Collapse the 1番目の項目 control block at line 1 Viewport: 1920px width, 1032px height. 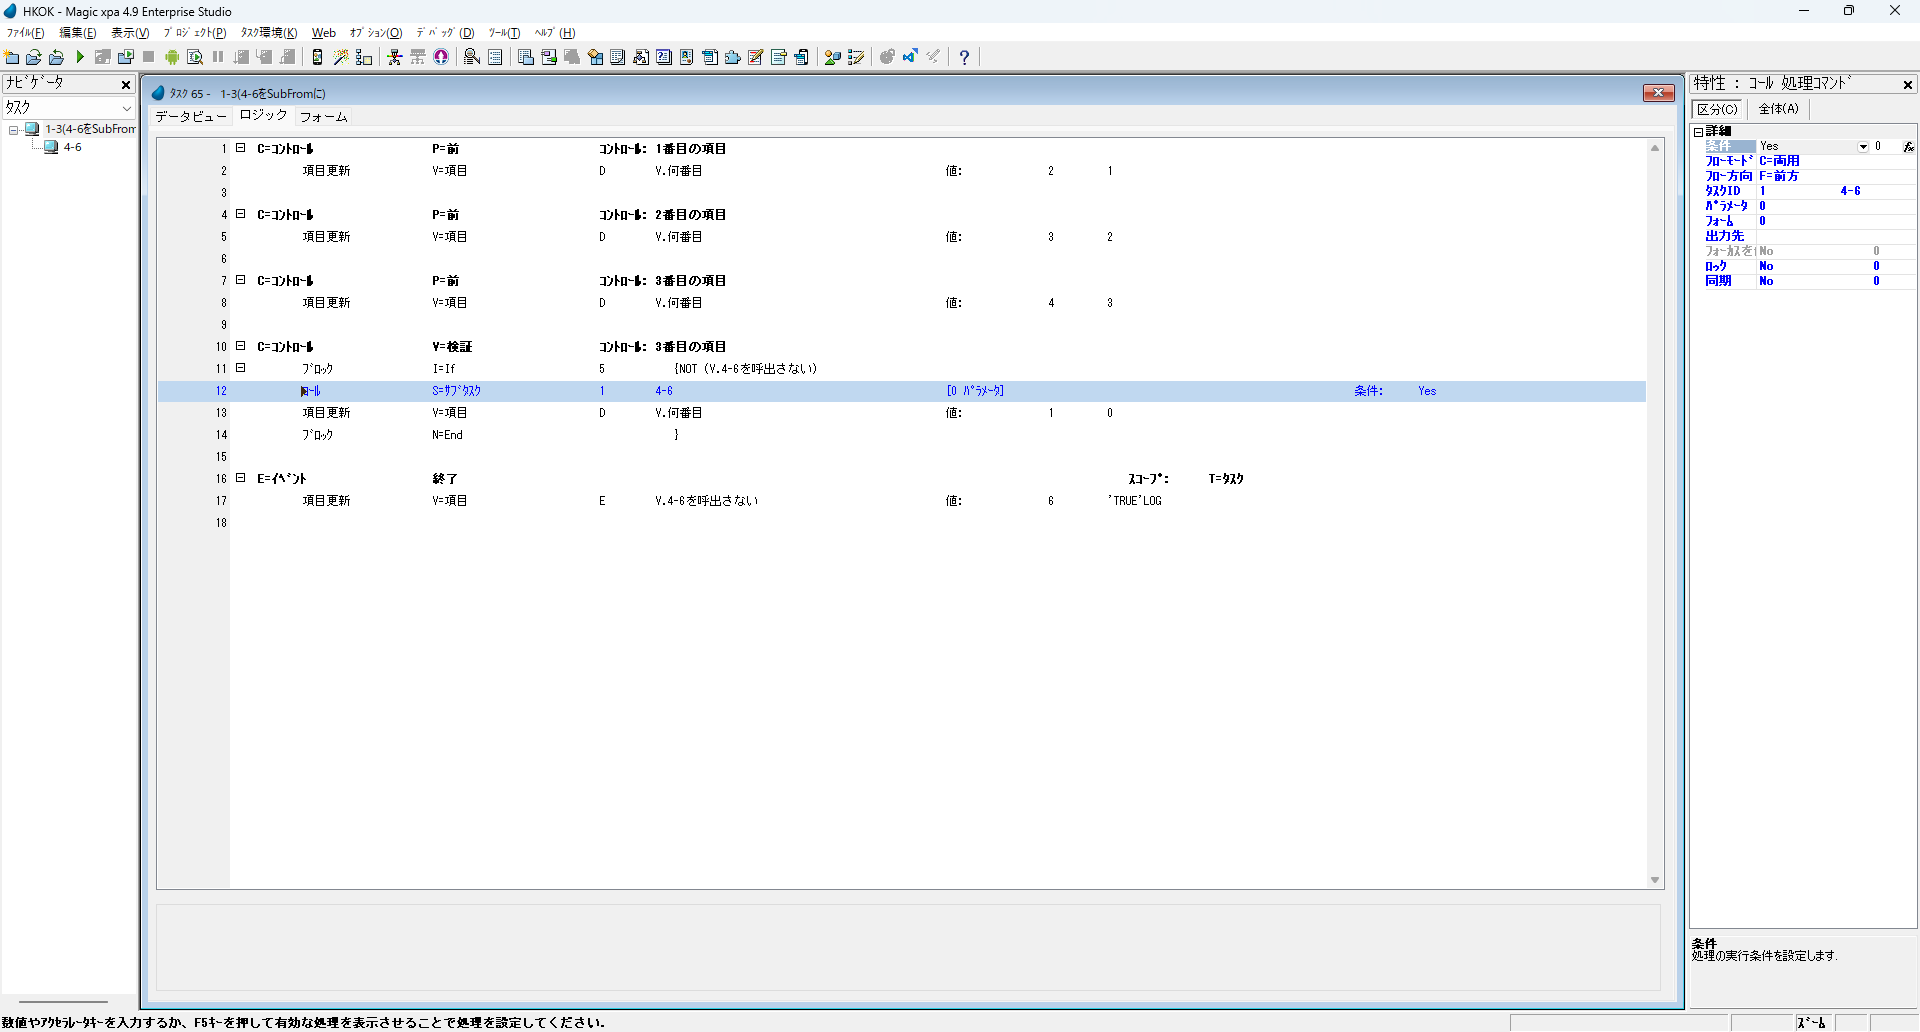[x=240, y=148]
